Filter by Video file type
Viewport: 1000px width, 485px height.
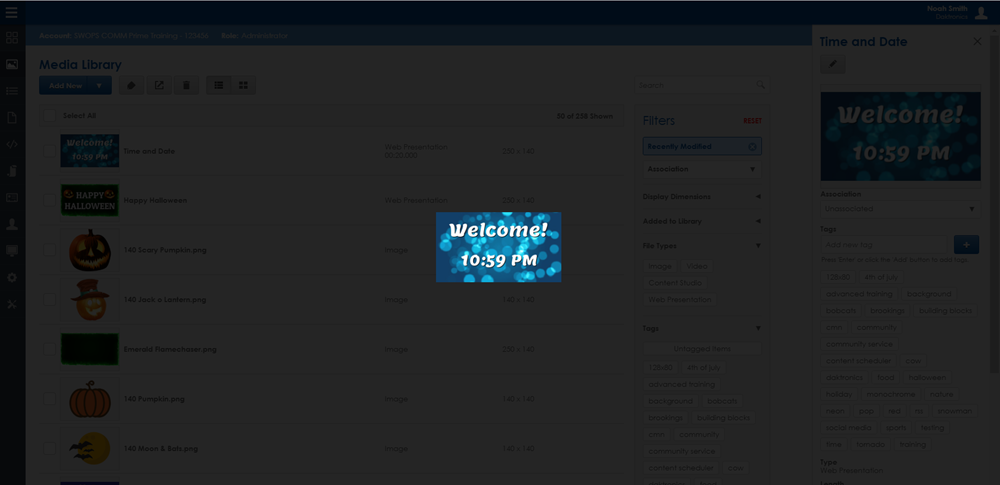(x=696, y=266)
